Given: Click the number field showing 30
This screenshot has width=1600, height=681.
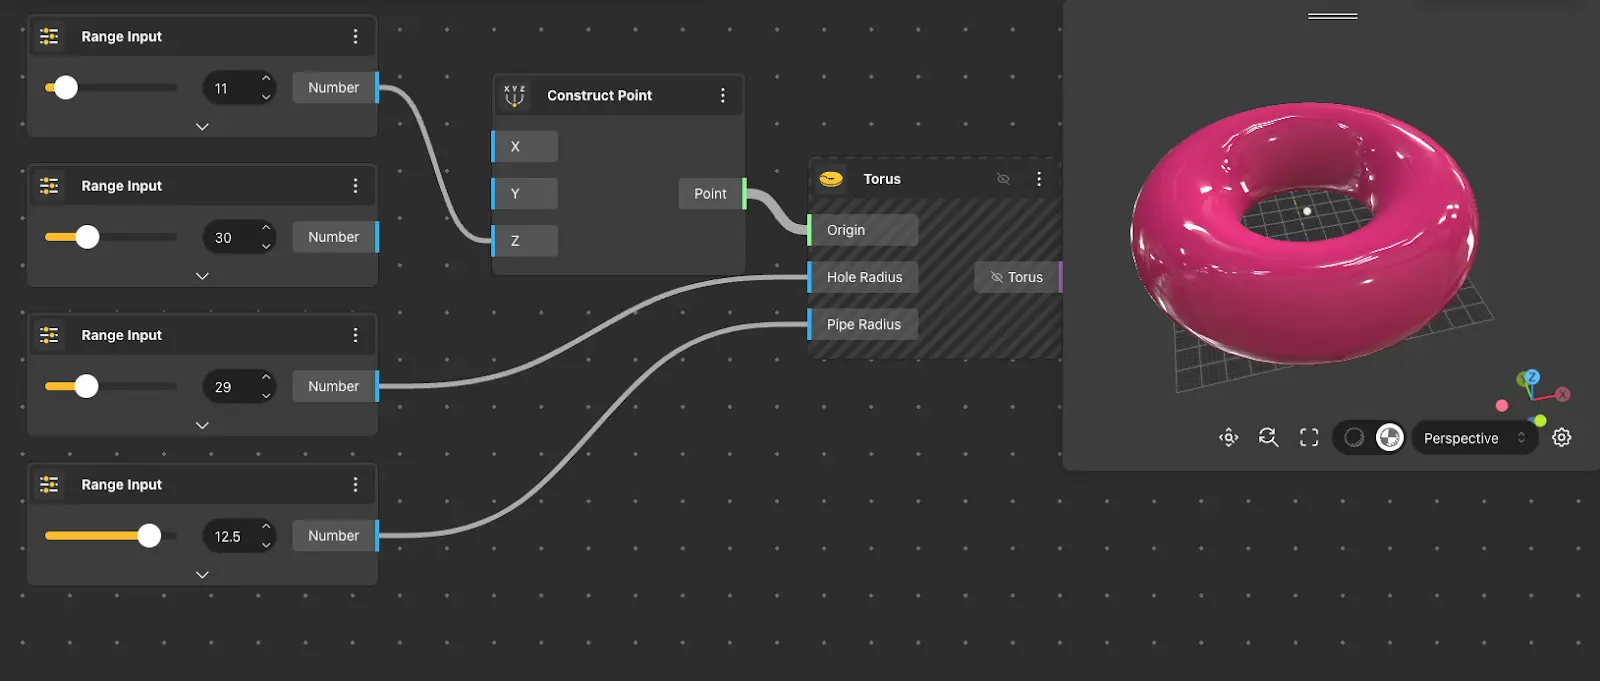Looking at the screenshot, I should click(228, 238).
